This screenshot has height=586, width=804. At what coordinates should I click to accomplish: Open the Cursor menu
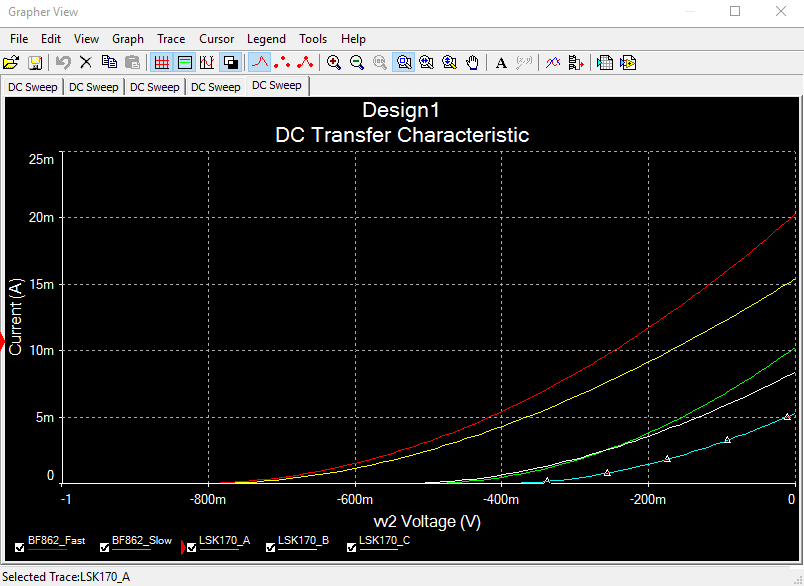(216, 39)
